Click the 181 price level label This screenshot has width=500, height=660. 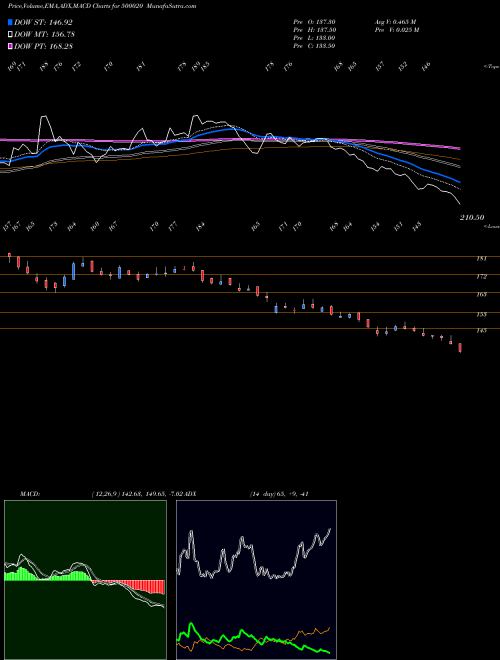[x=481, y=258]
